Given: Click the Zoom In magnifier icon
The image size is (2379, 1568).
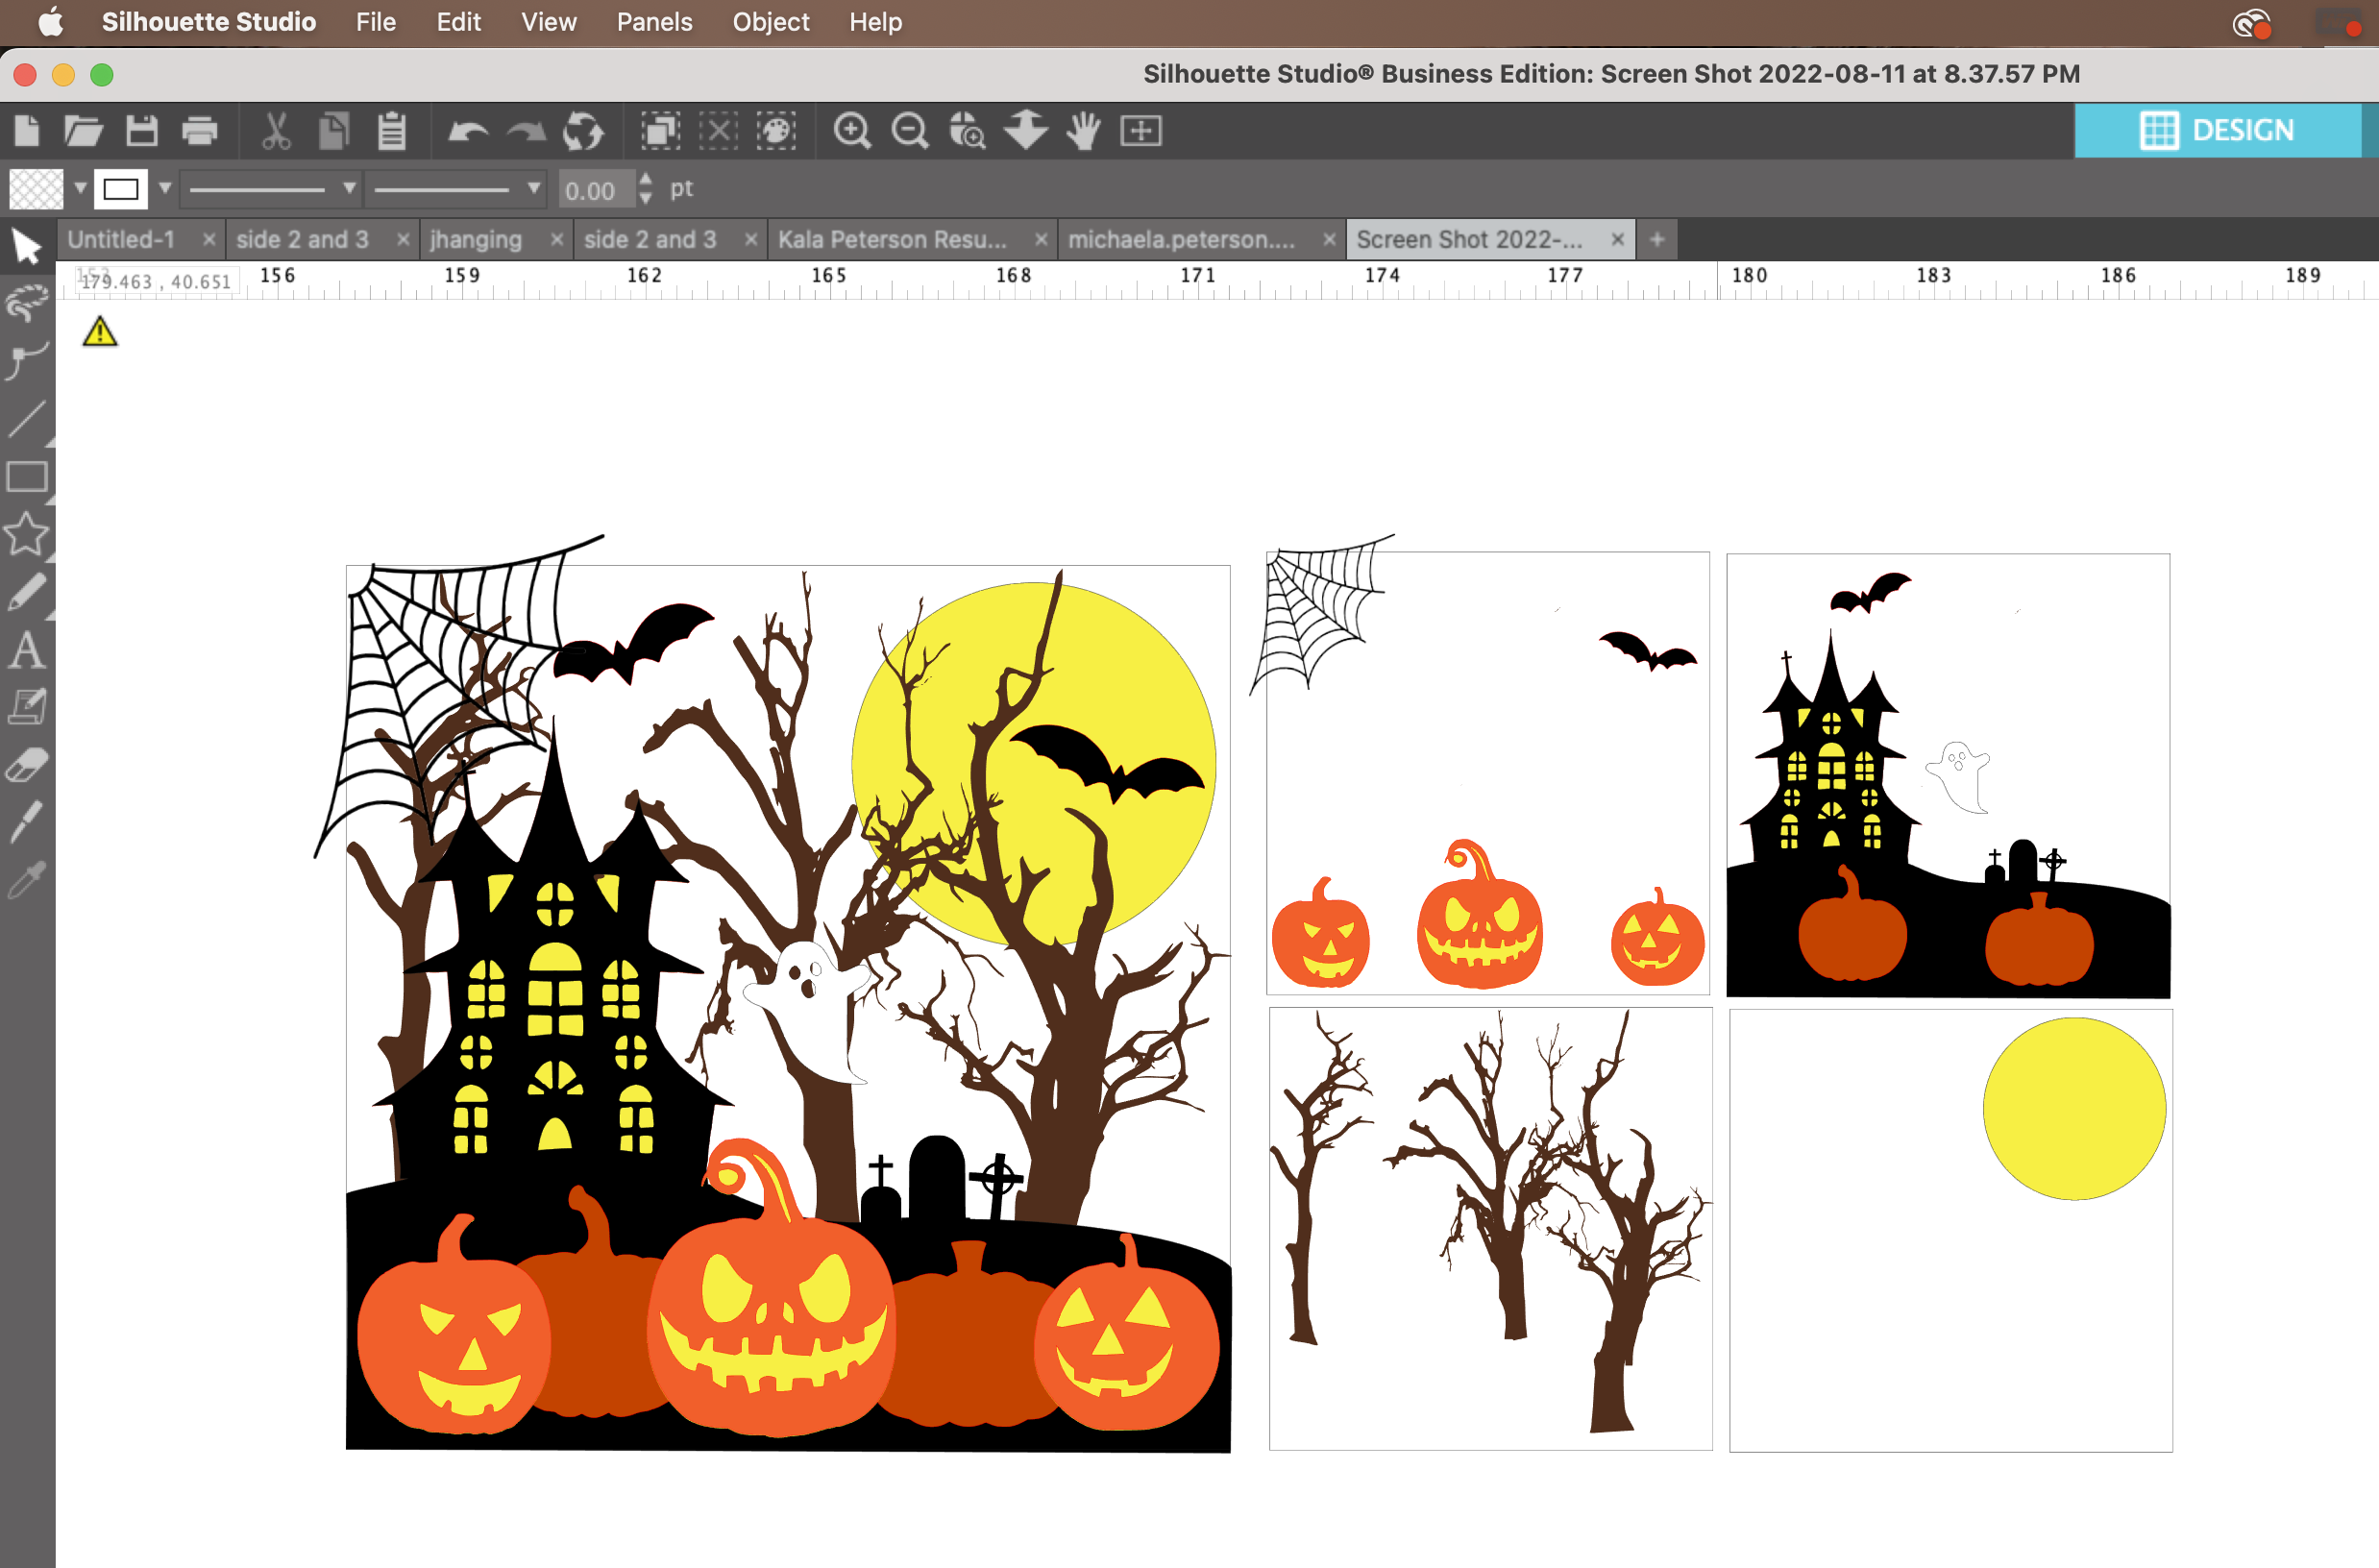Looking at the screenshot, I should tap(852, 131).
